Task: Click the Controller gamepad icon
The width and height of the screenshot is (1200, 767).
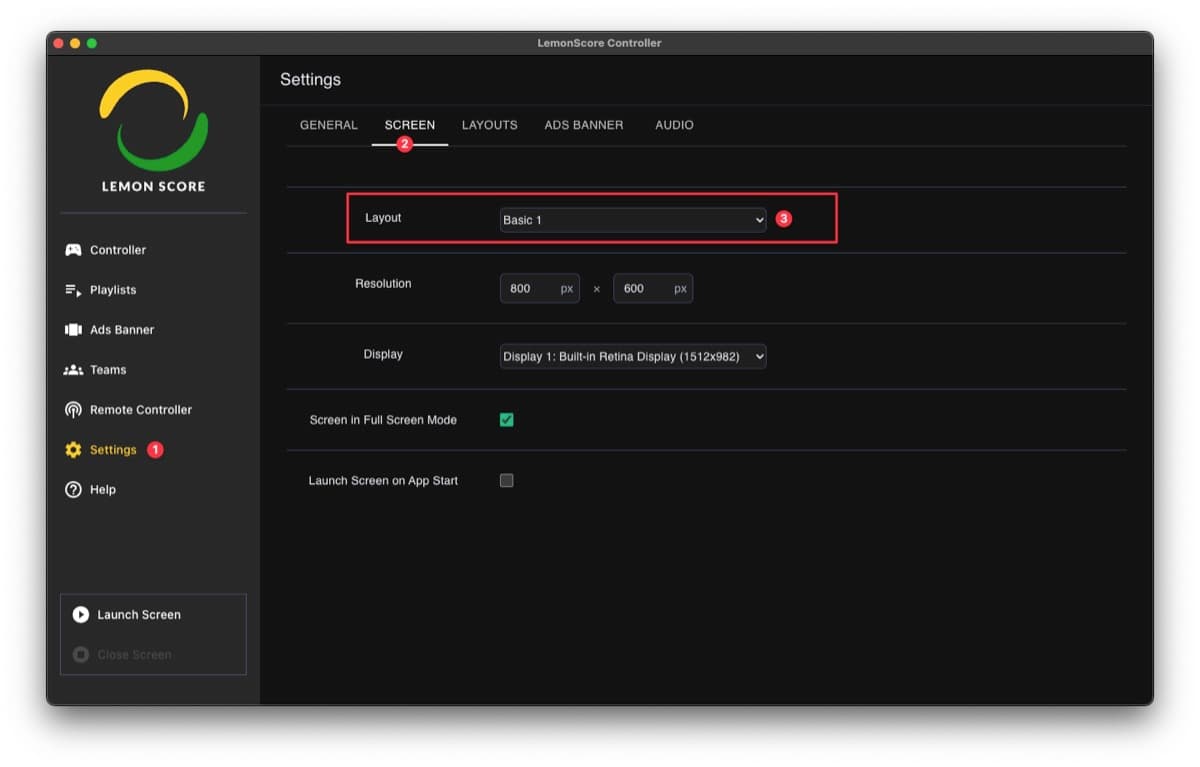Action: [73, 250]
